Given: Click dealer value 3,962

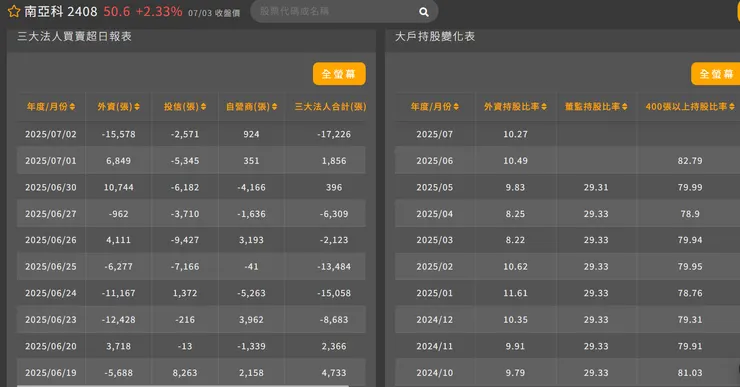Looking at the screenshot, I should point(251,320).
